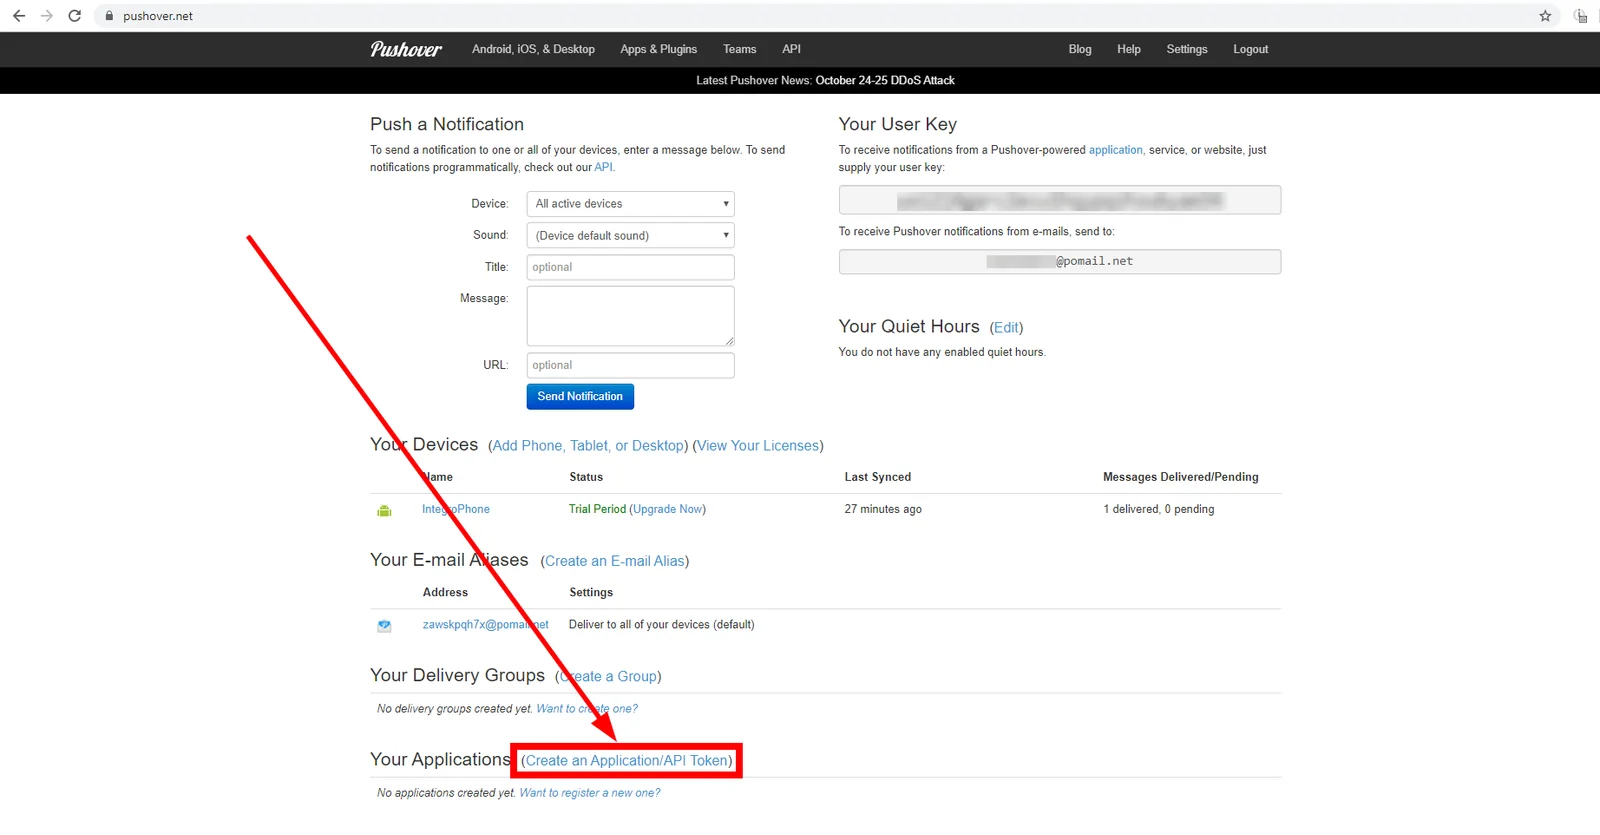The image size is (1600, 835).
Task: Click Create an Application/API Token link
Action: point(627,761)
